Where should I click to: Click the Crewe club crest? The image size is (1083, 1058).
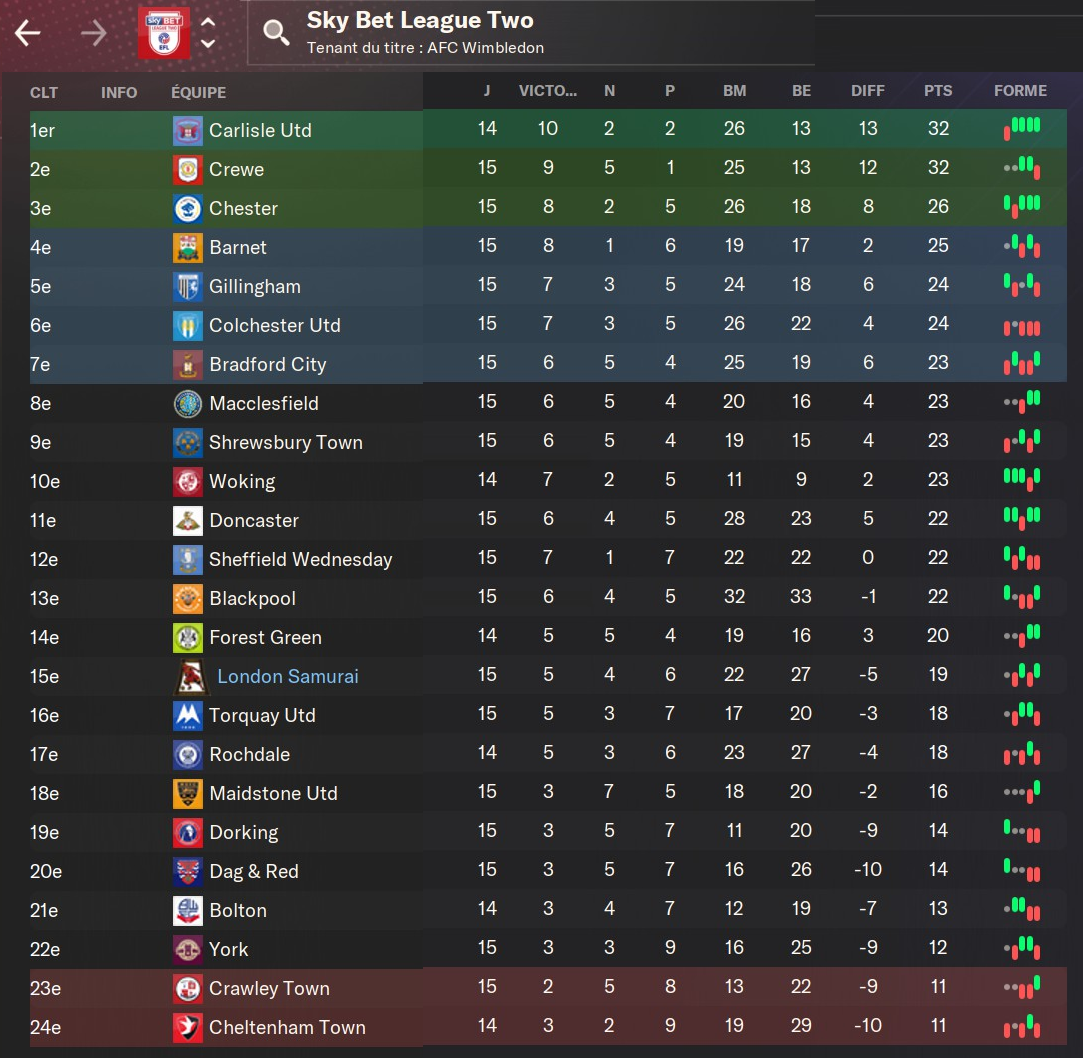click(x=187, y=169)
